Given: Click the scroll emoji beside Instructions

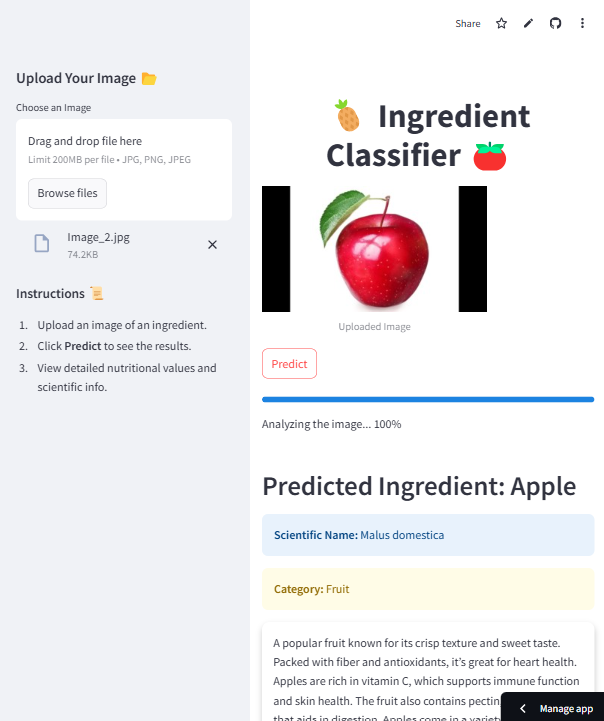Looking at the screenshot, I should coord(97,293).
